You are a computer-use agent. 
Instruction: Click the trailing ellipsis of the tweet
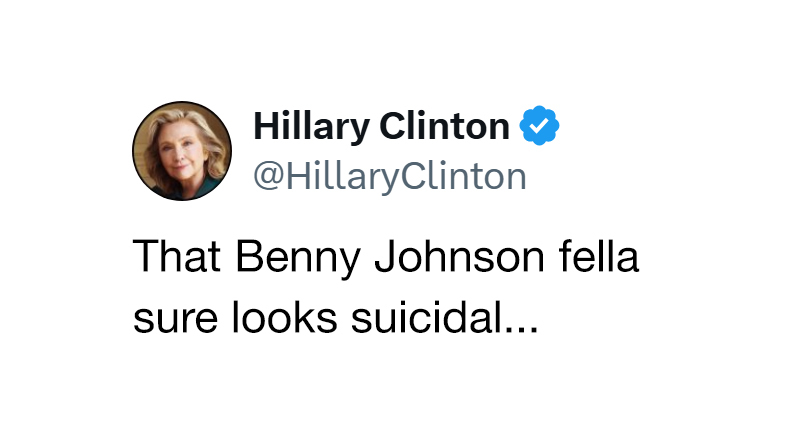pyautogui.click(x=523, y=328)
